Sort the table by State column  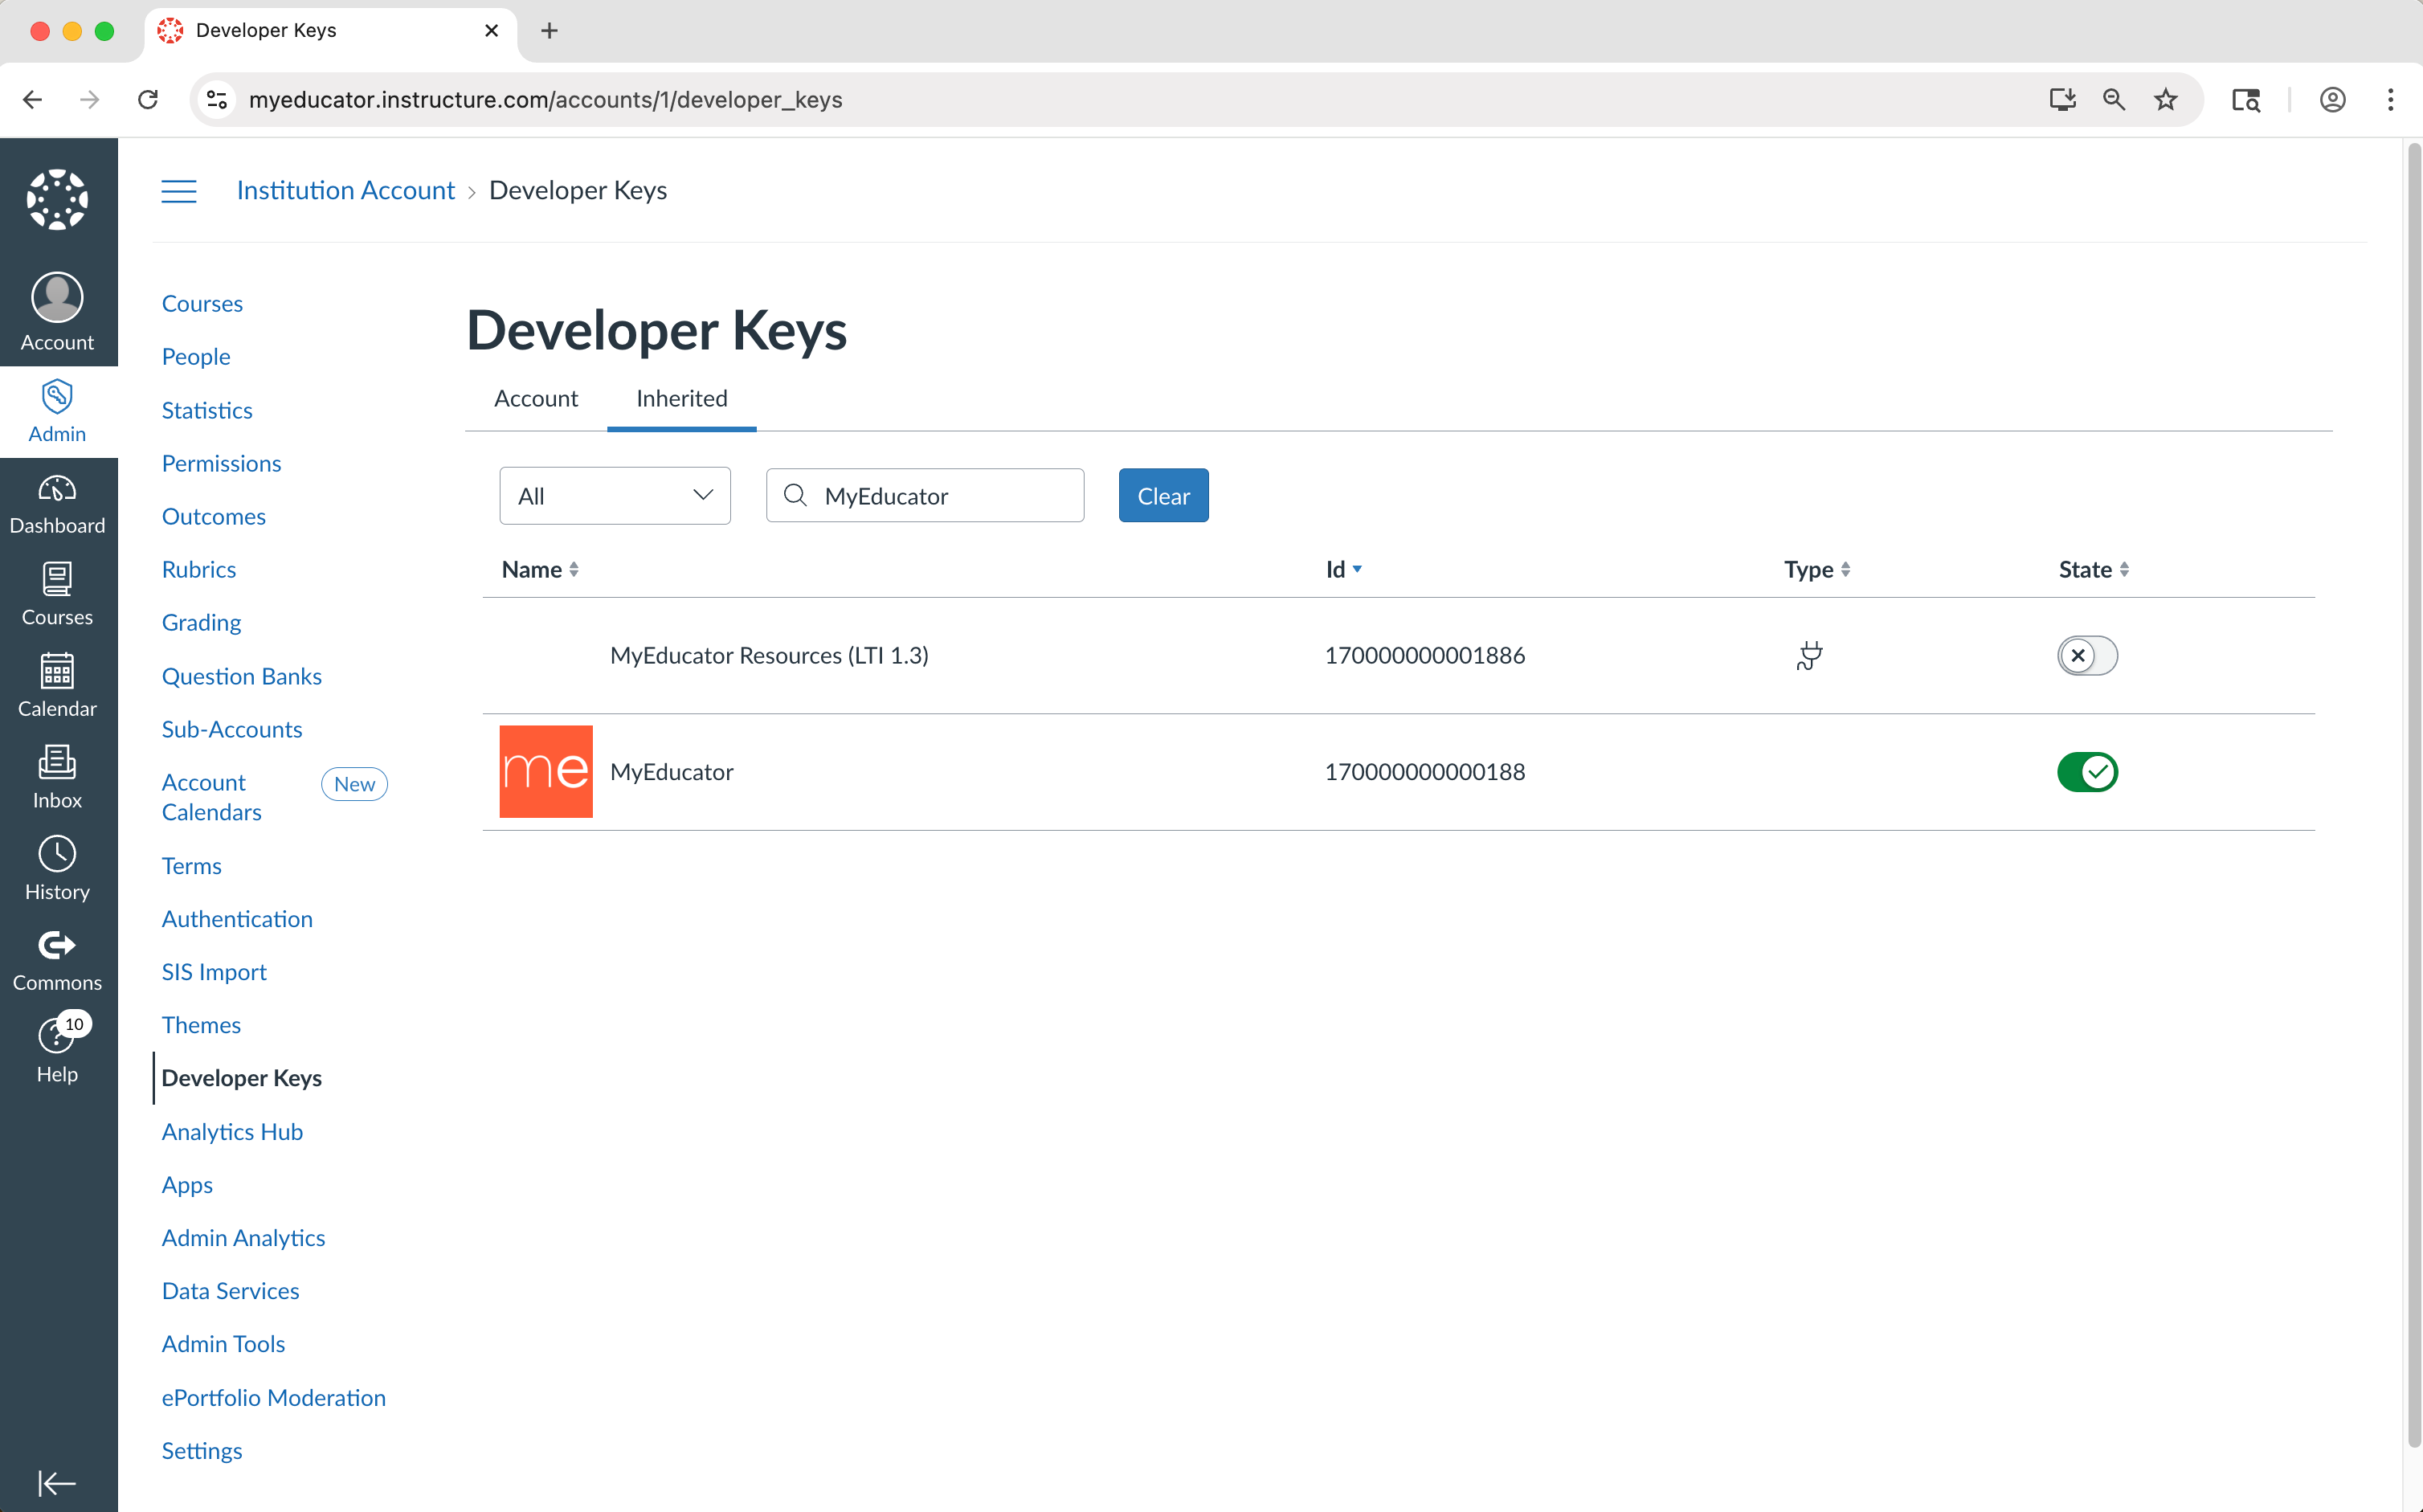[2093, 569]
